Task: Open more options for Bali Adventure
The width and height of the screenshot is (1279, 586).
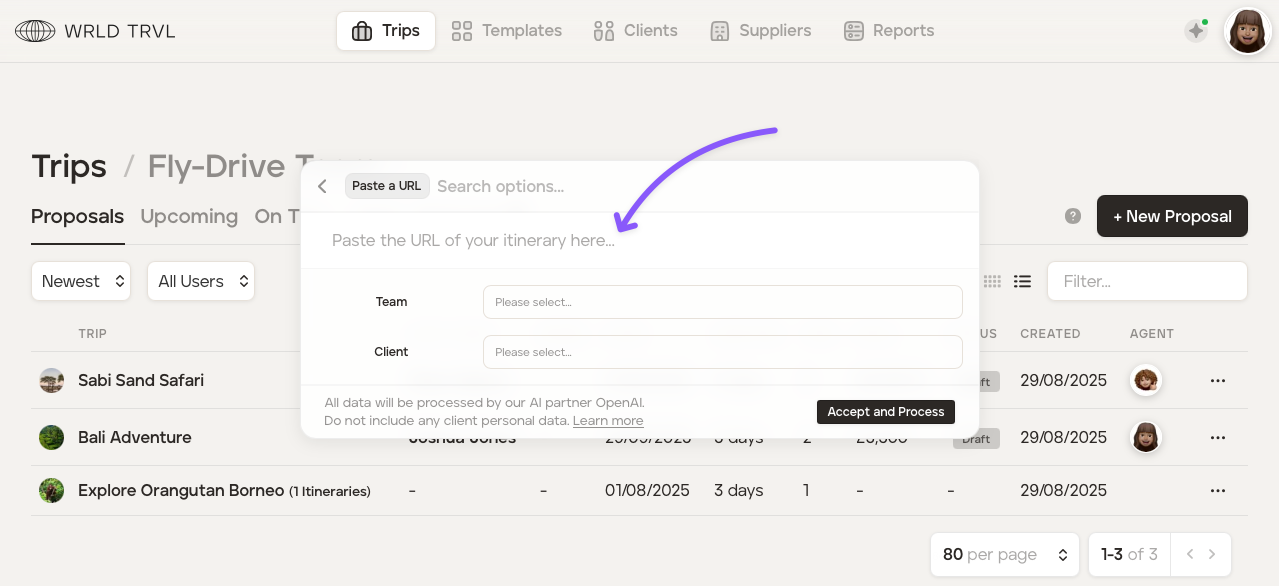Action: coord(1217,438)
